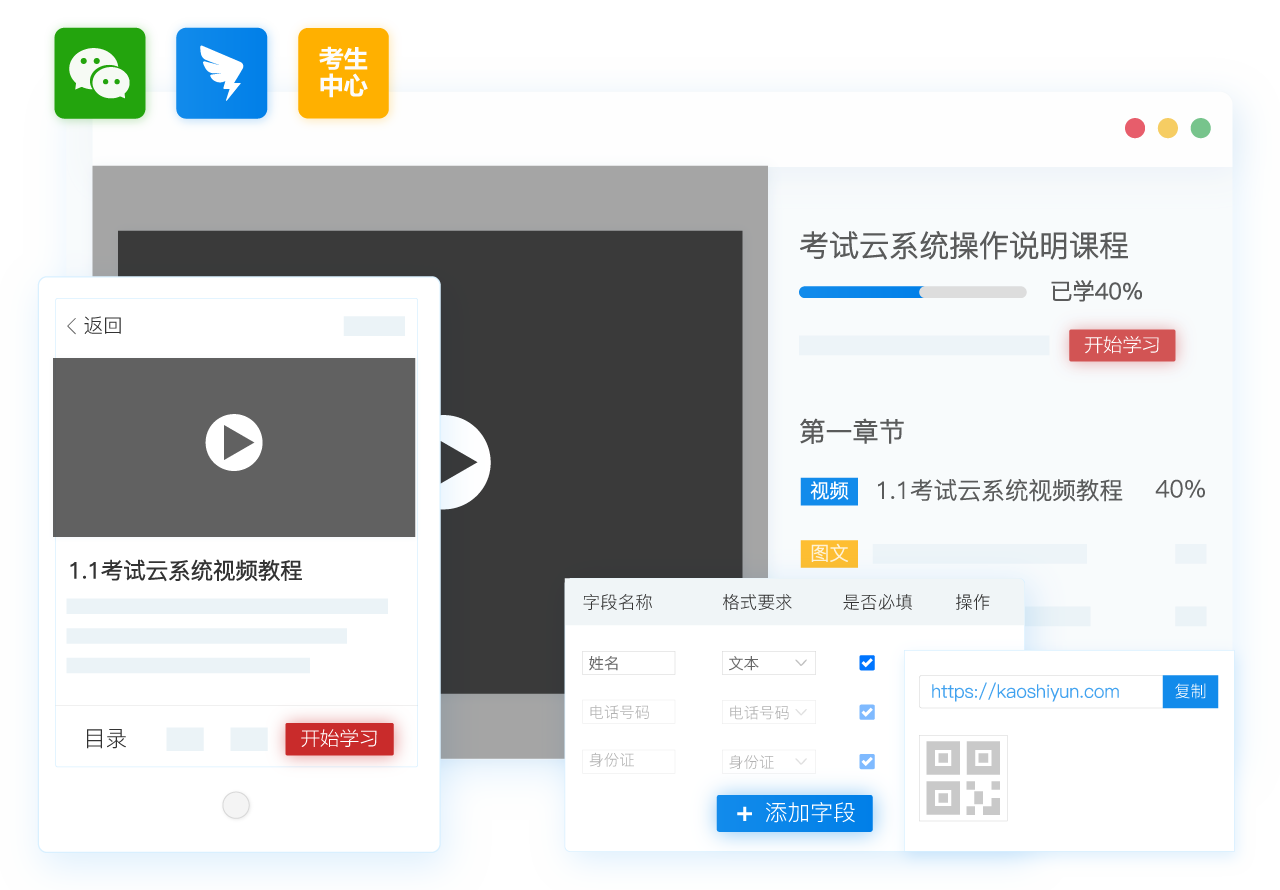Click the 操作 column header

972,602
